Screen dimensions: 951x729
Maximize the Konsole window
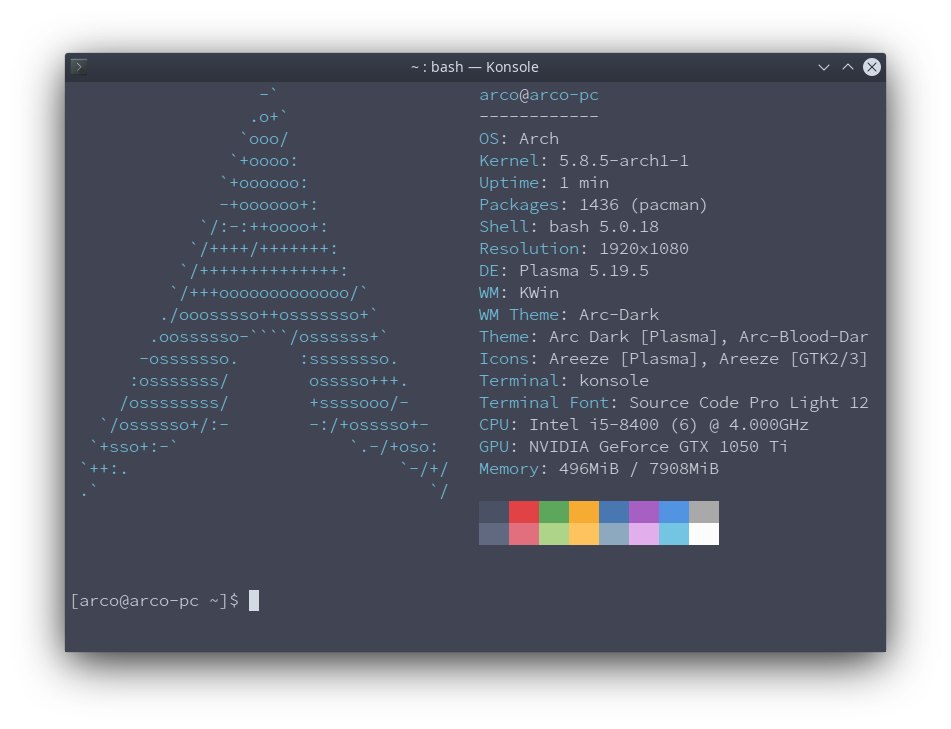pos(848,67)
